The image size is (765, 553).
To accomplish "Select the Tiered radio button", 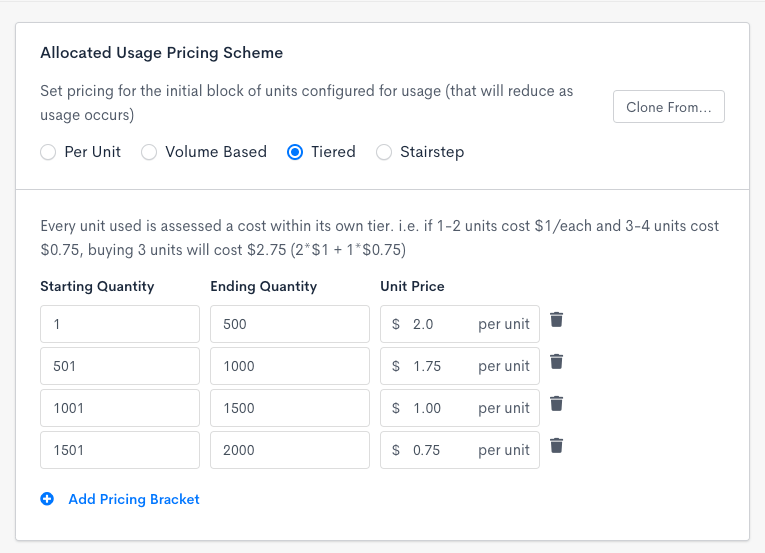I will click(295, 153).
